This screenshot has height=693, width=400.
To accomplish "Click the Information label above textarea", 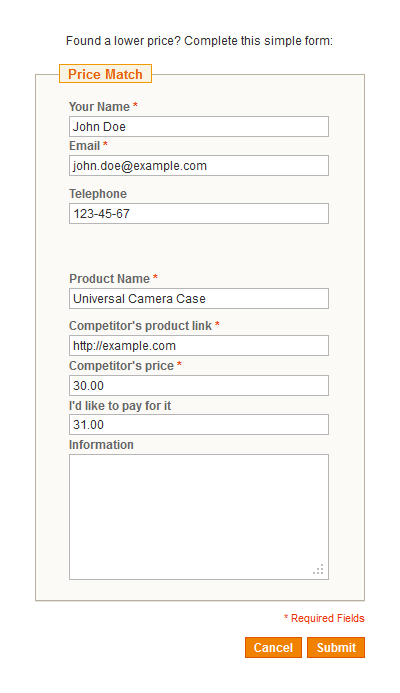I will pos(101,445).
